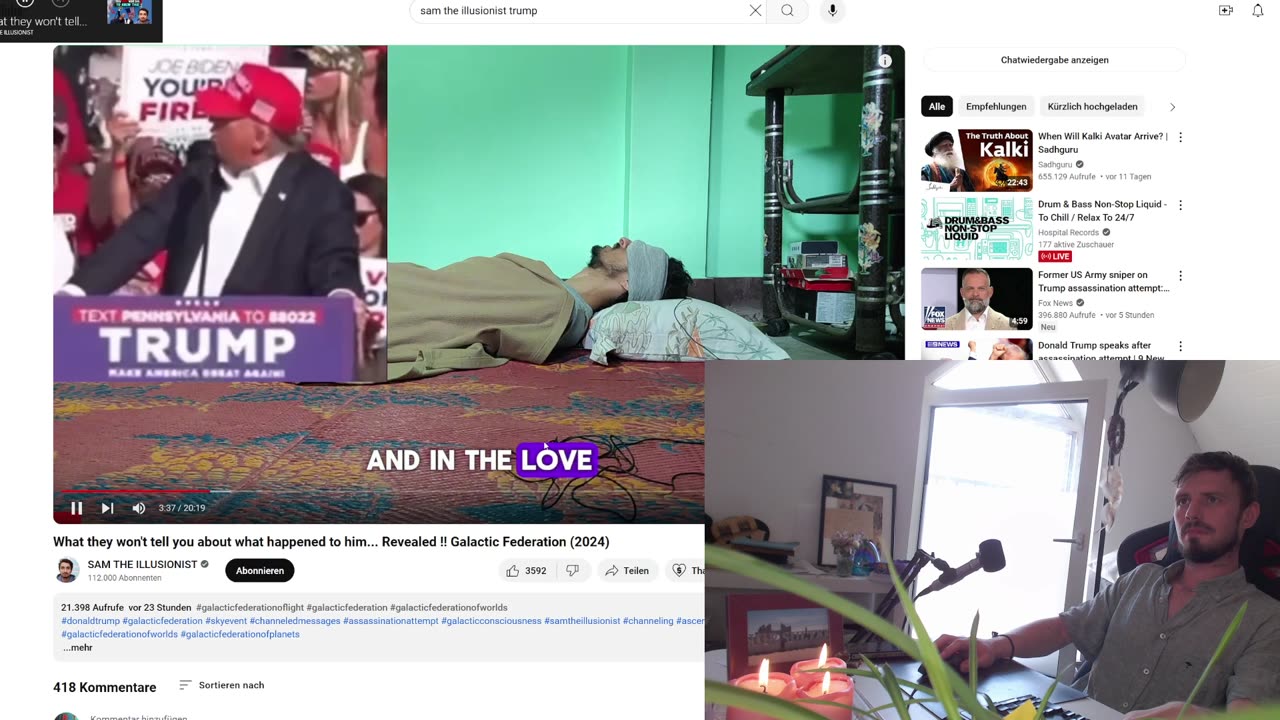
Task: Mute the video player volume
Action: pyautogui.click(x=139, y=508)
